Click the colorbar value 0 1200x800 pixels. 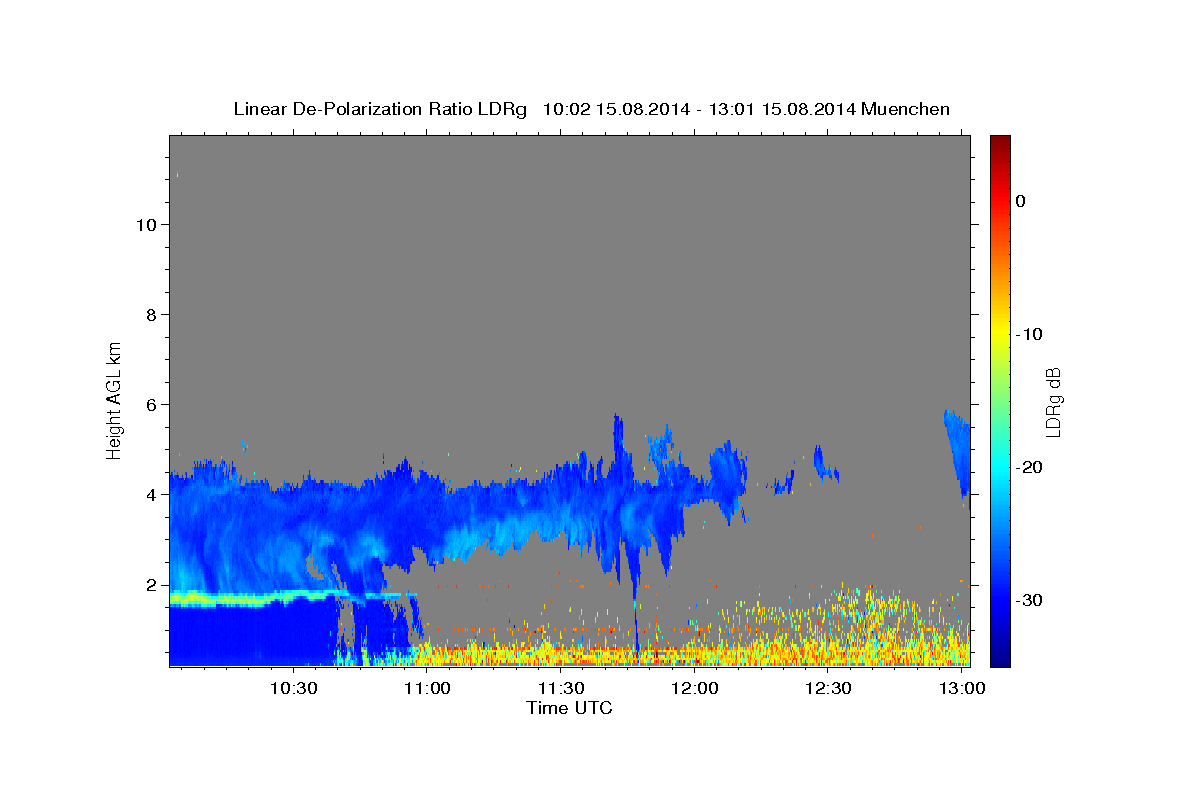pos(1020,201)
